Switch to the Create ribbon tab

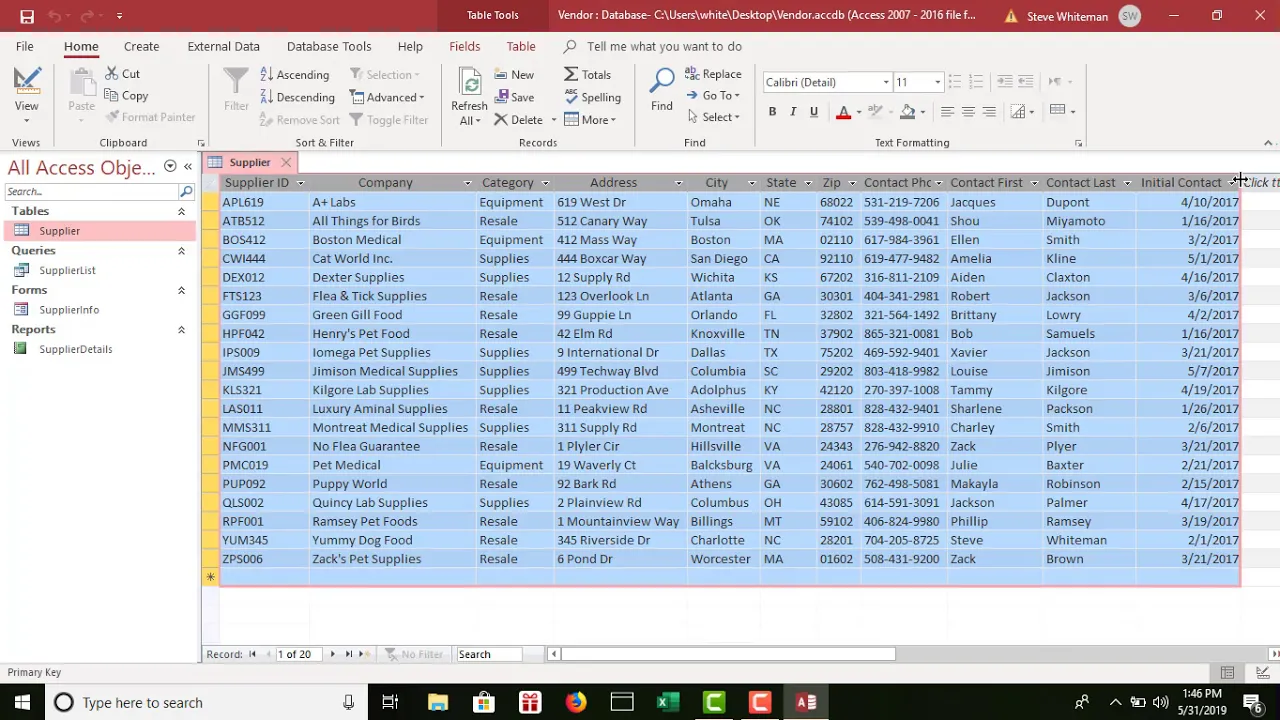pos(141,46)
